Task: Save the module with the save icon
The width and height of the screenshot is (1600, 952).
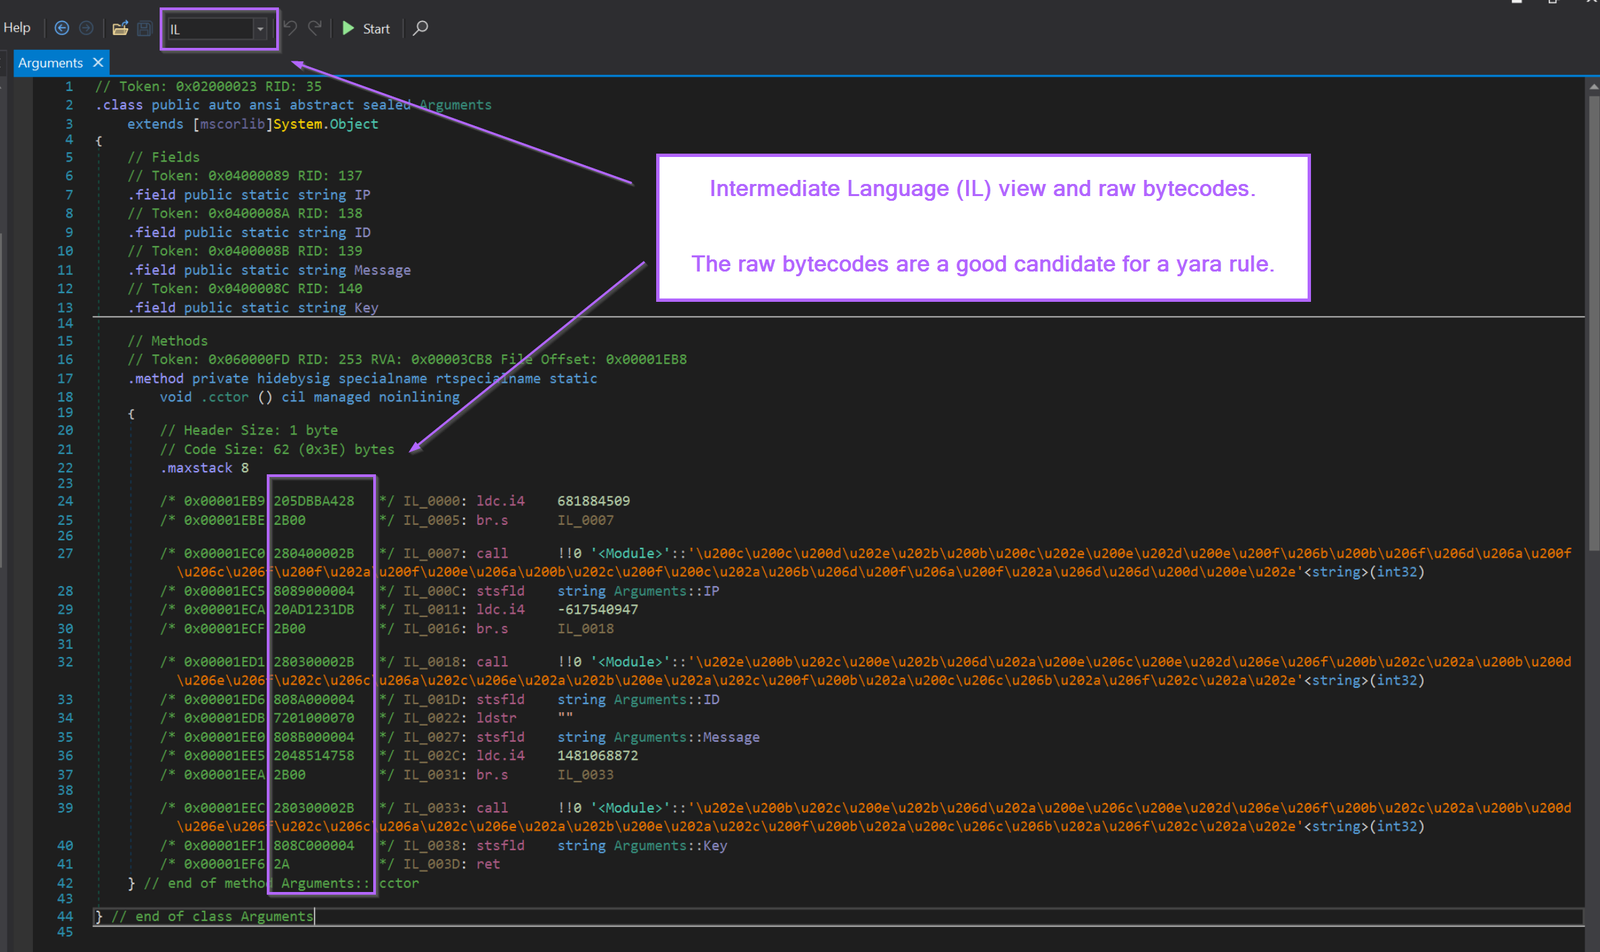Action: [144, 28]
